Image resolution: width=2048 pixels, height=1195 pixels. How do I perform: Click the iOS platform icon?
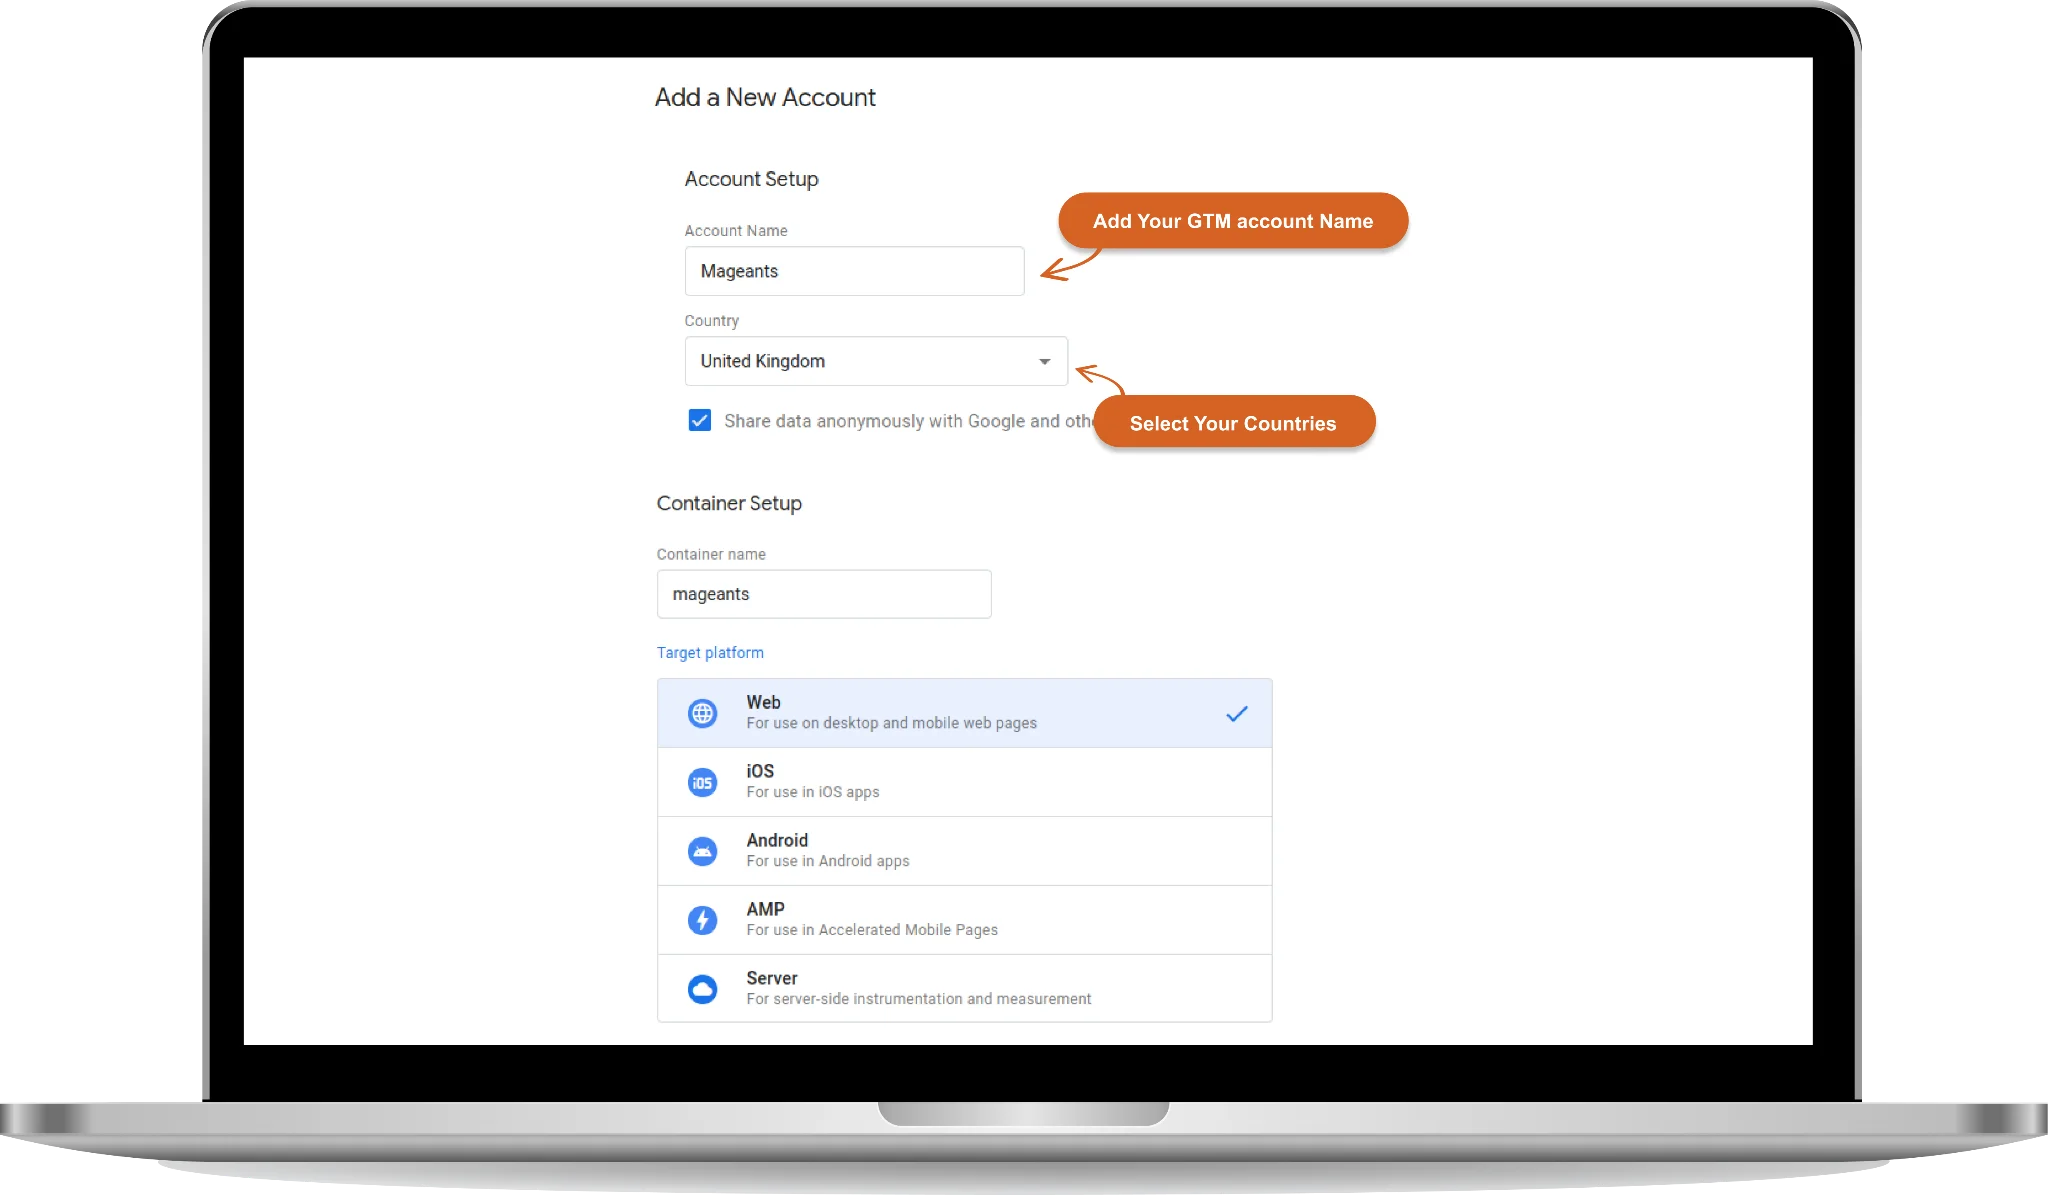tap(703, 781)
